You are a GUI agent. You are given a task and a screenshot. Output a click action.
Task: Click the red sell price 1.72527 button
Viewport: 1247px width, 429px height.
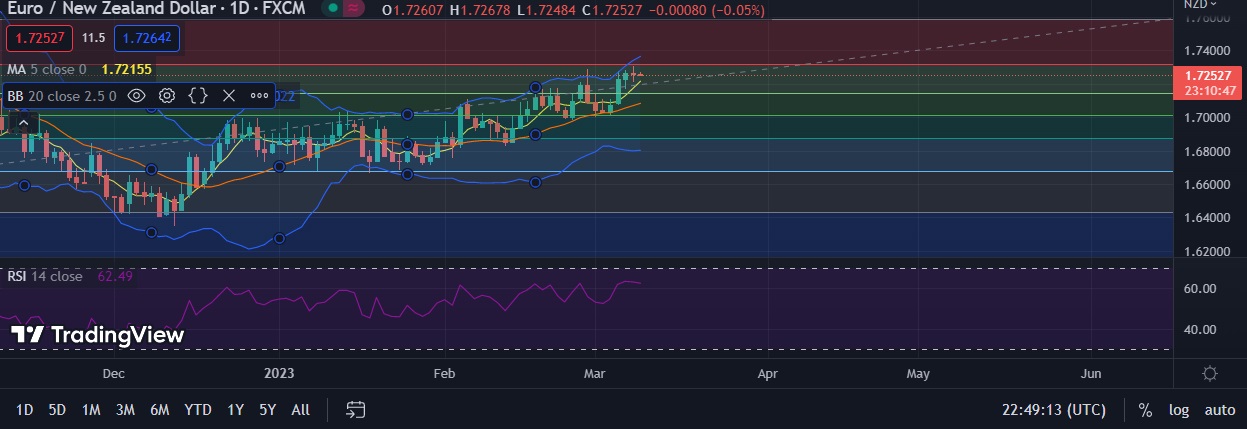[x=38, y=38]
